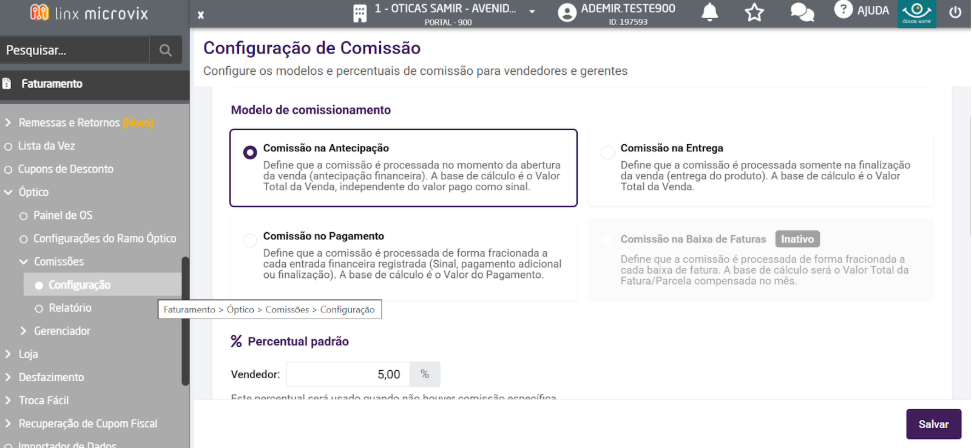
Task: Click the Pesquisar search field
Action: (x=74, y=50)
